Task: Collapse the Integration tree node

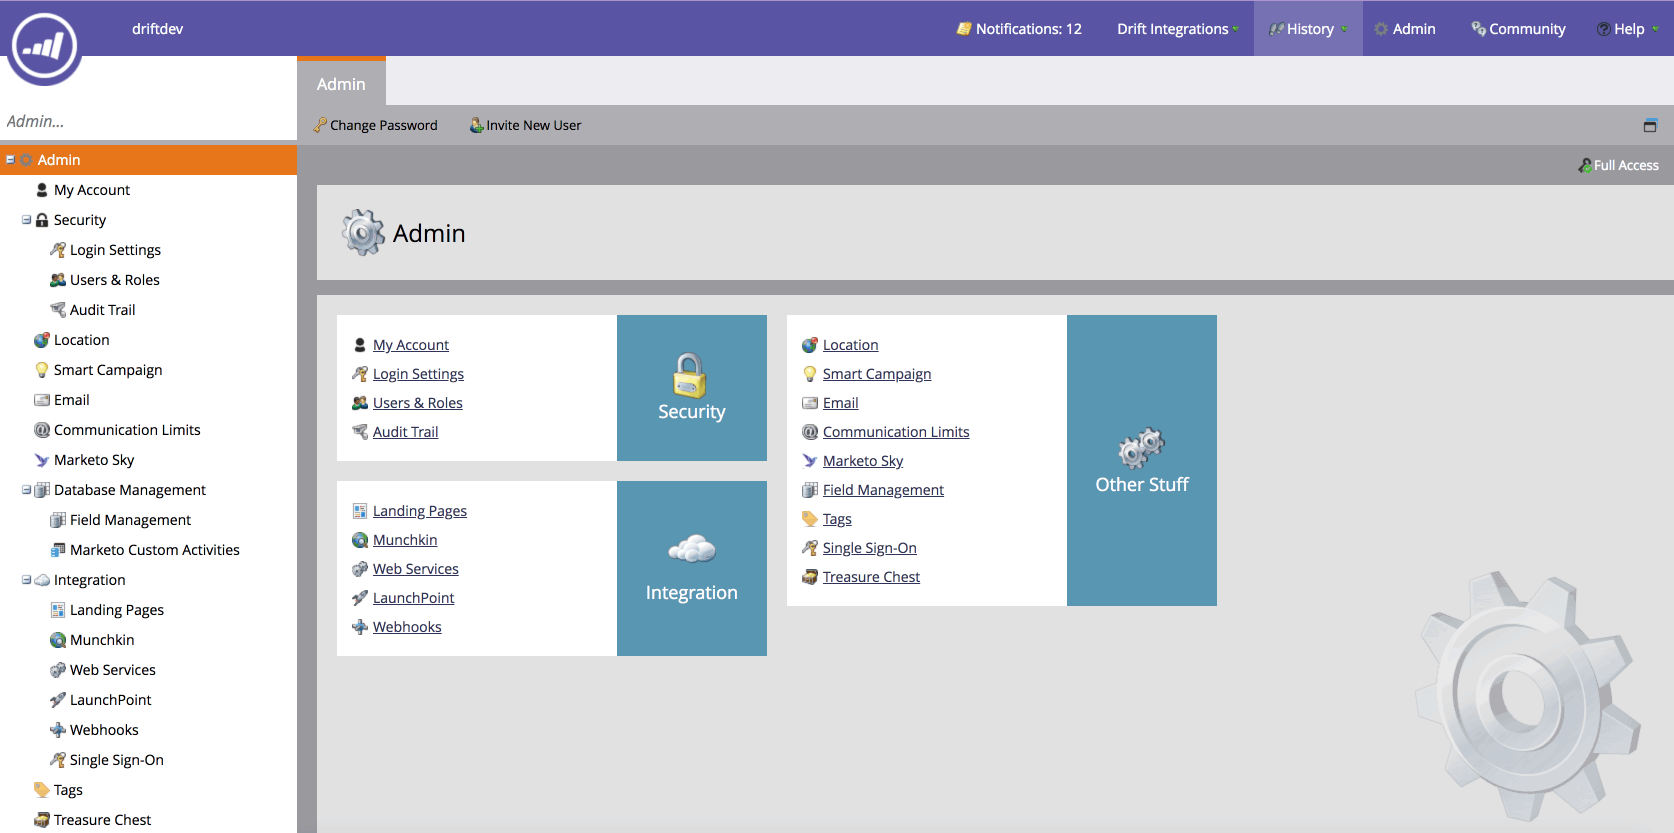Action: pos(26,580)
